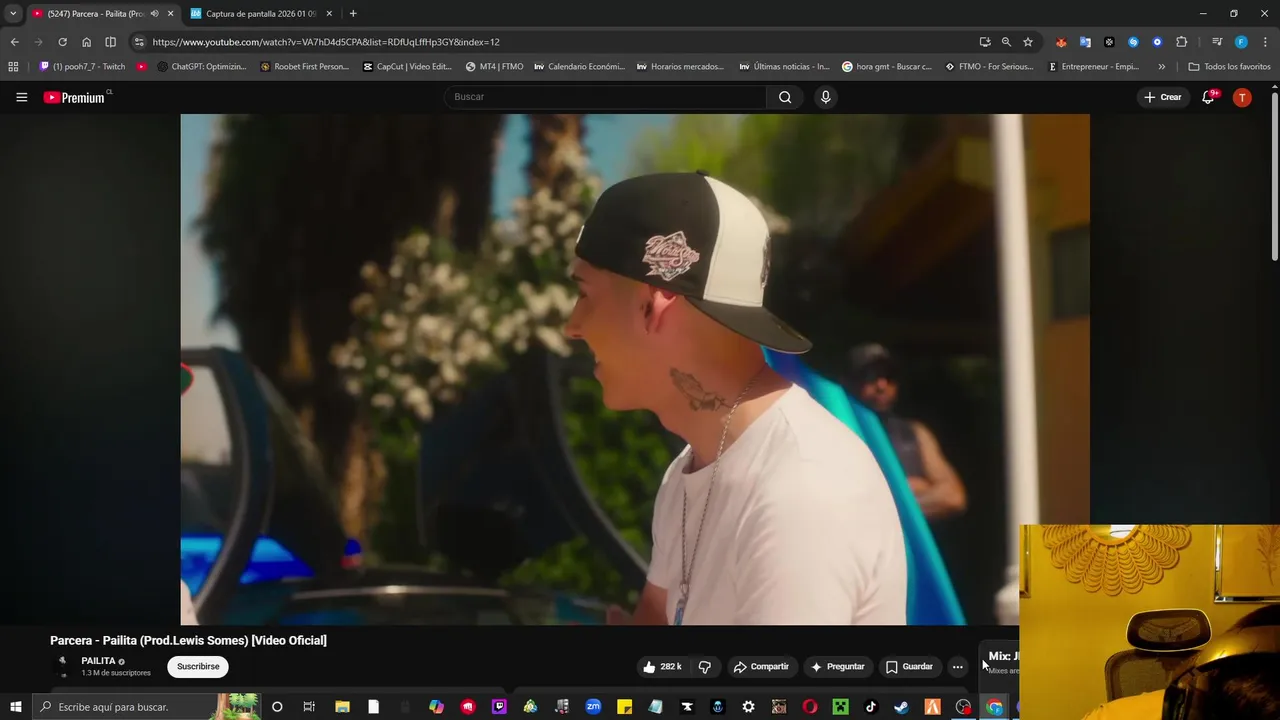Like the video with 282 k likes

(662, 666)
